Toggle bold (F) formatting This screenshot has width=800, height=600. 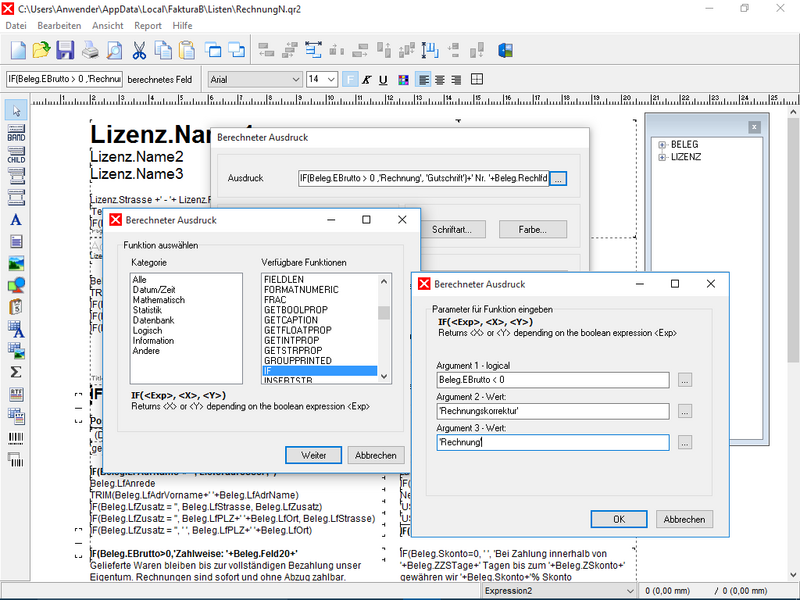(350, 80)
